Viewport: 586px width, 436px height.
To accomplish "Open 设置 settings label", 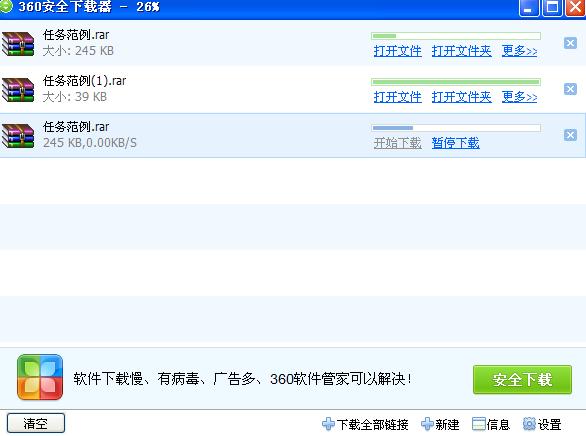I will (x=549, y=424).
